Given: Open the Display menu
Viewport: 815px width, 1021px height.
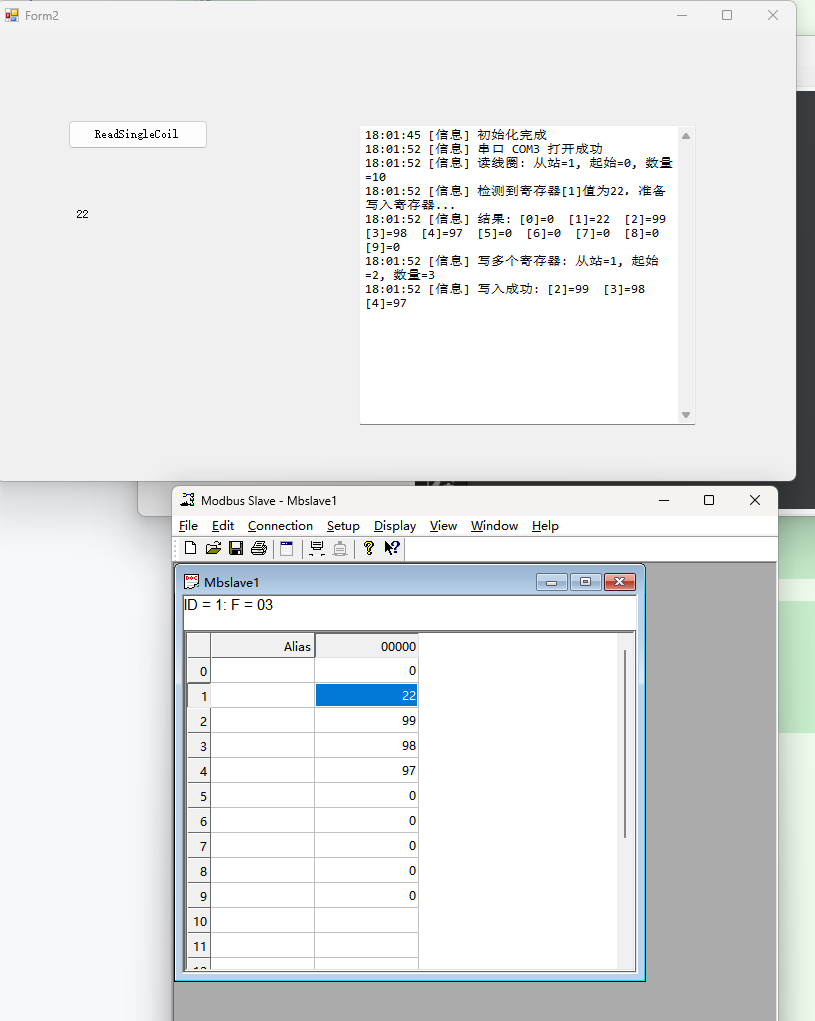Looking at the screenshot, I should tap(394, 525).
